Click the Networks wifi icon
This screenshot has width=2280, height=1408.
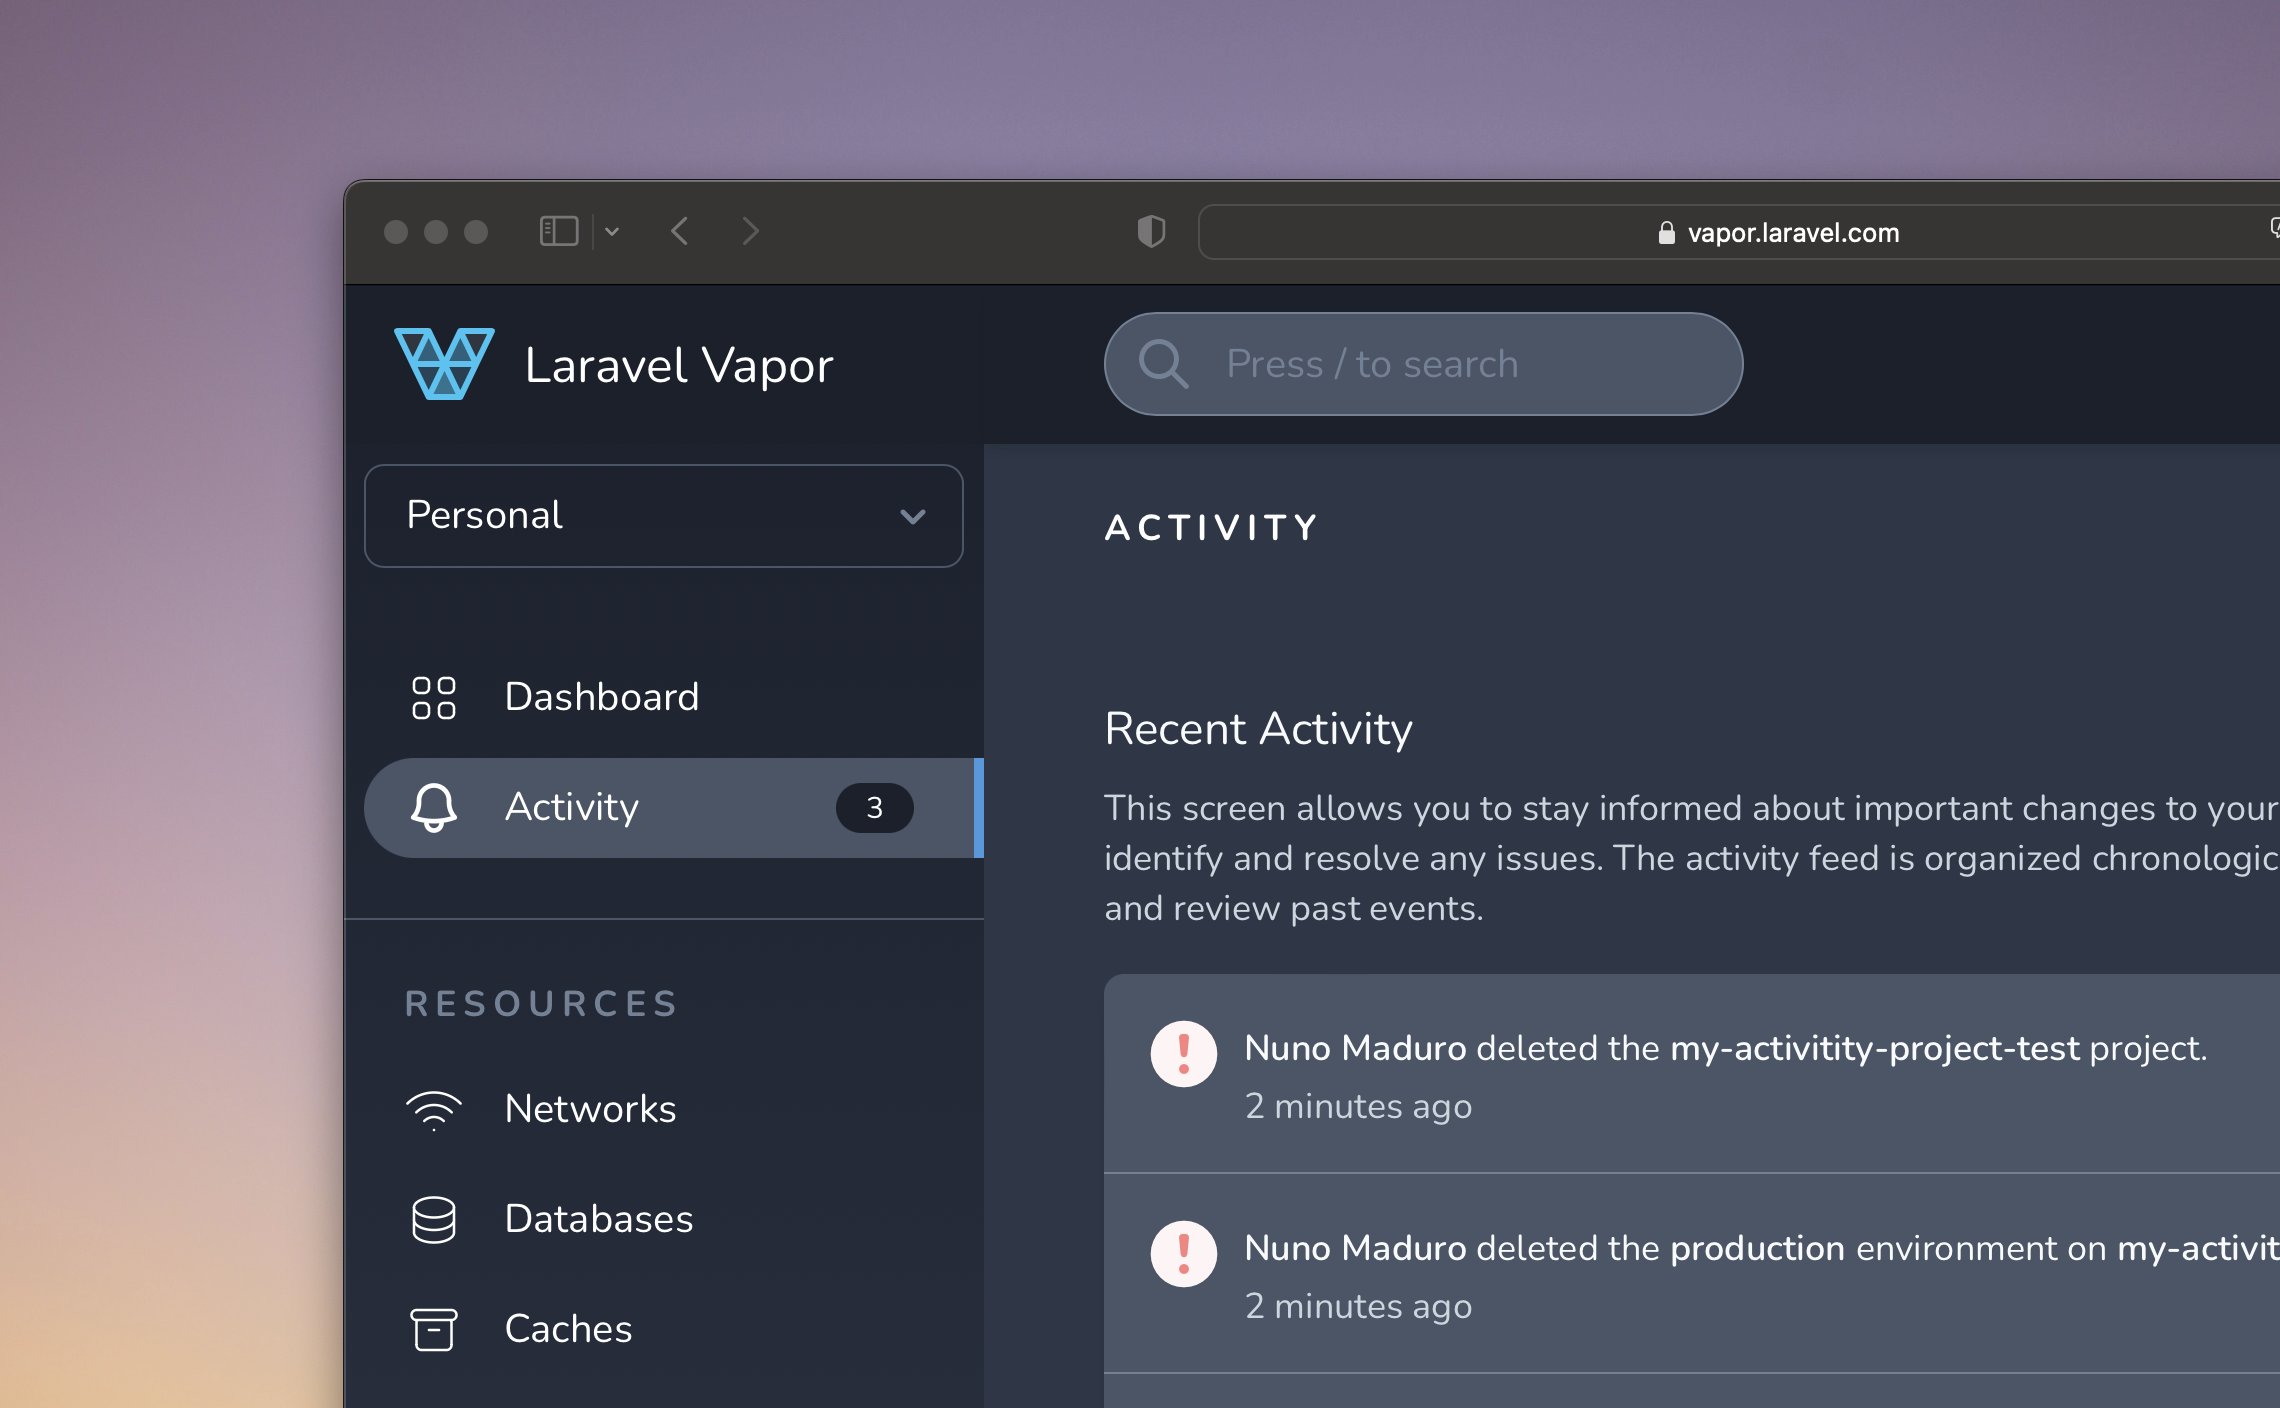(433, 1109)
